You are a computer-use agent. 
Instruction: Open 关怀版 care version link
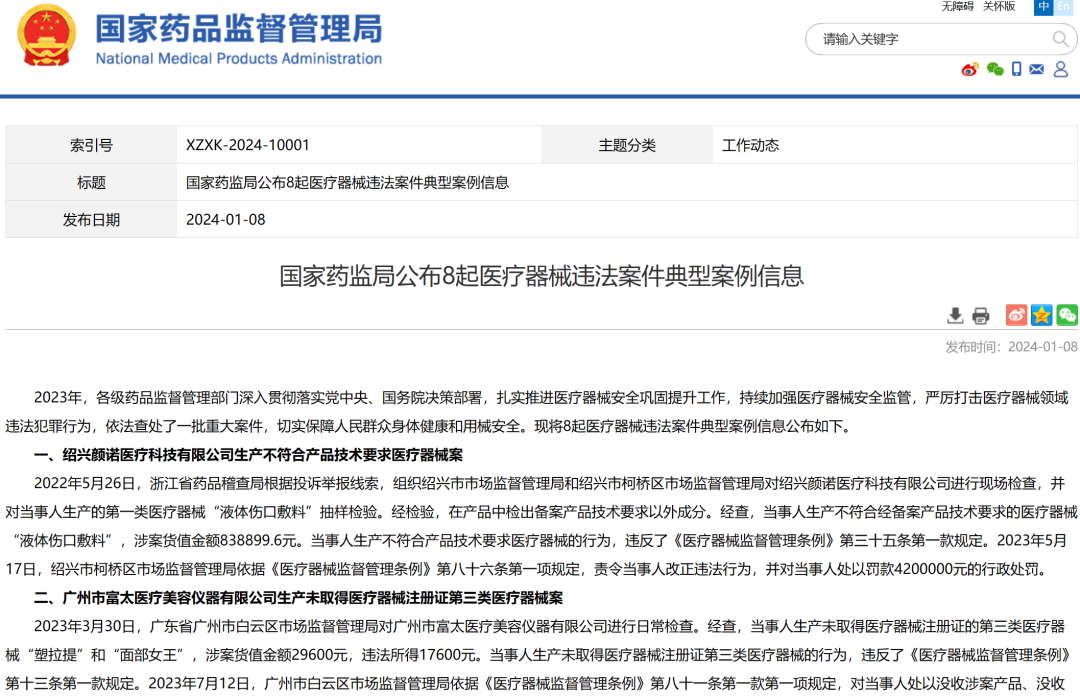click(999, 6)
